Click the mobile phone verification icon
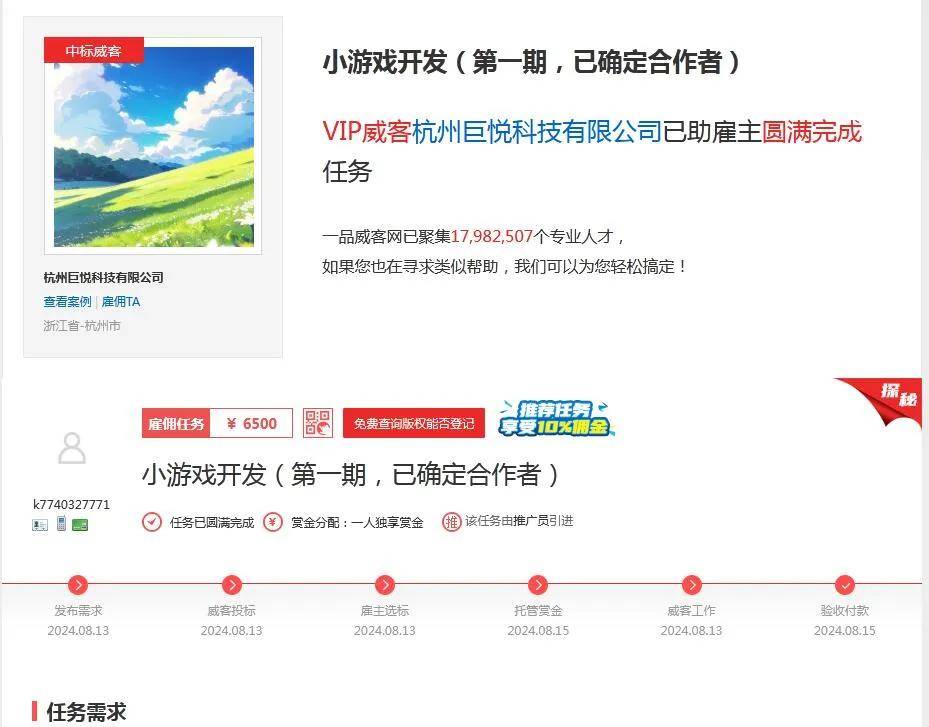The image size is (929, 727). [x=61, y=524]
